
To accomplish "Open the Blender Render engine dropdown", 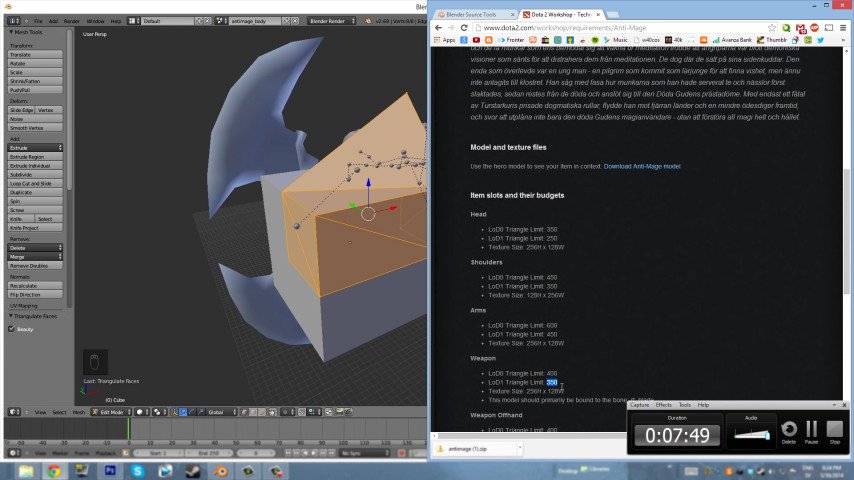I will coord(332,21).
